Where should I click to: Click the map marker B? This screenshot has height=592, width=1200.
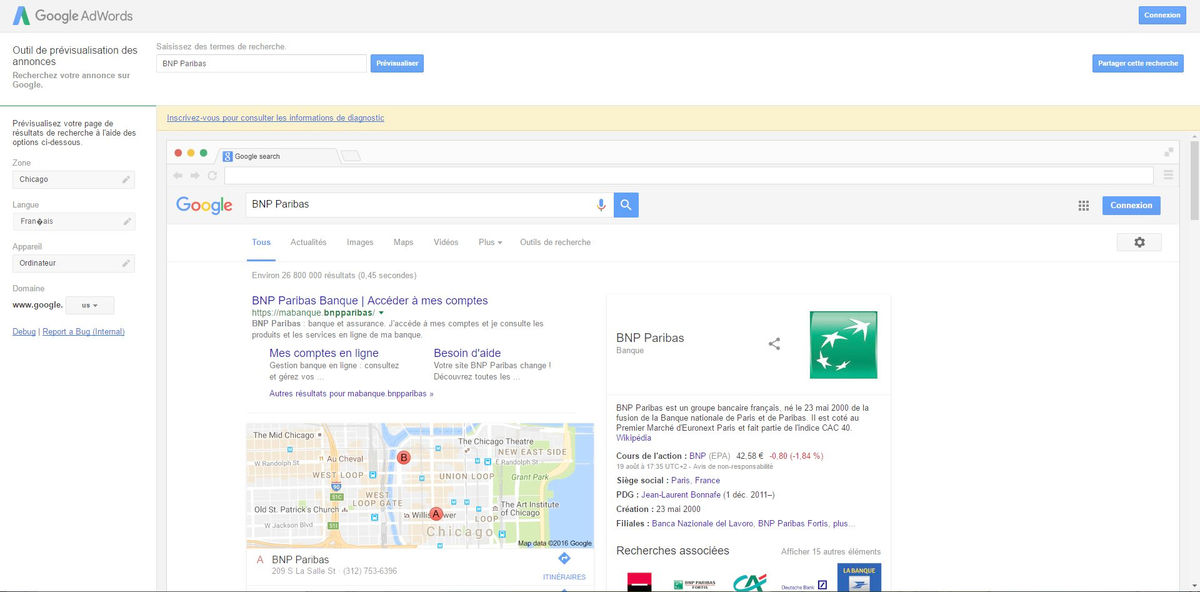[404, 458]
